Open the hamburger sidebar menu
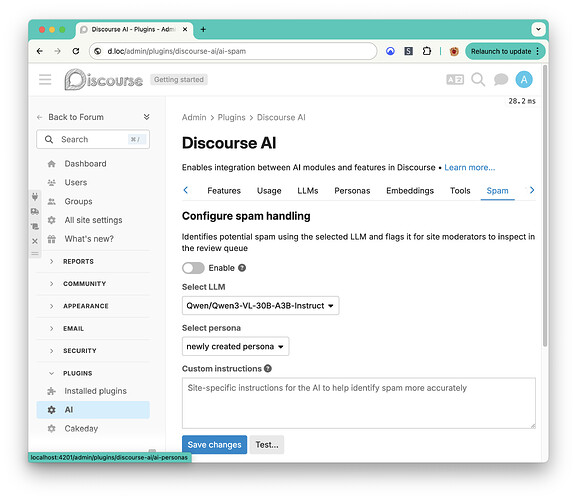 (x=45, y=79)
